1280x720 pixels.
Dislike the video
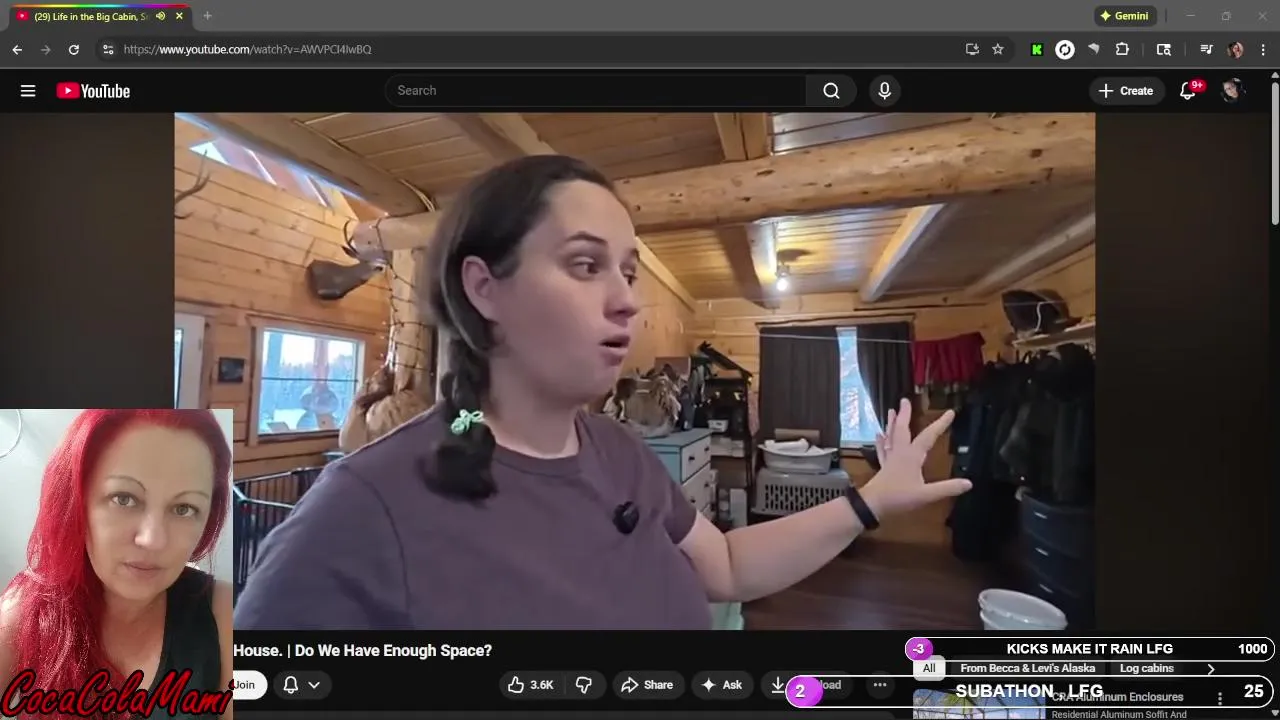(584, 685)
